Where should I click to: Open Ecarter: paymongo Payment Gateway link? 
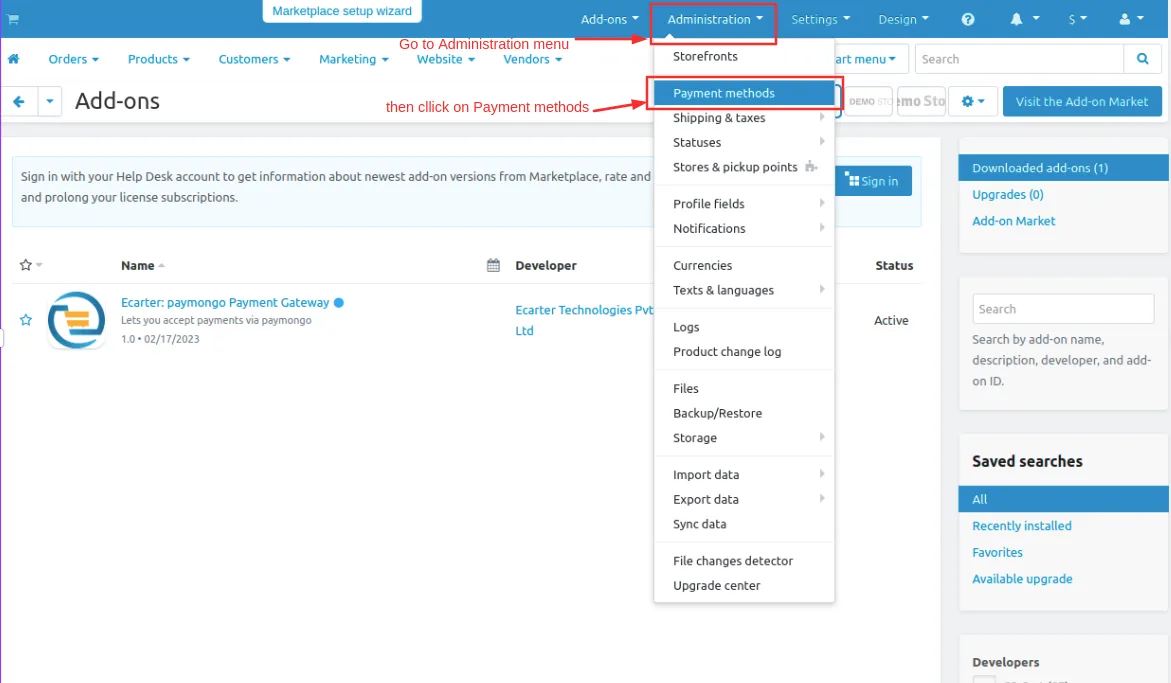(225, 302)
